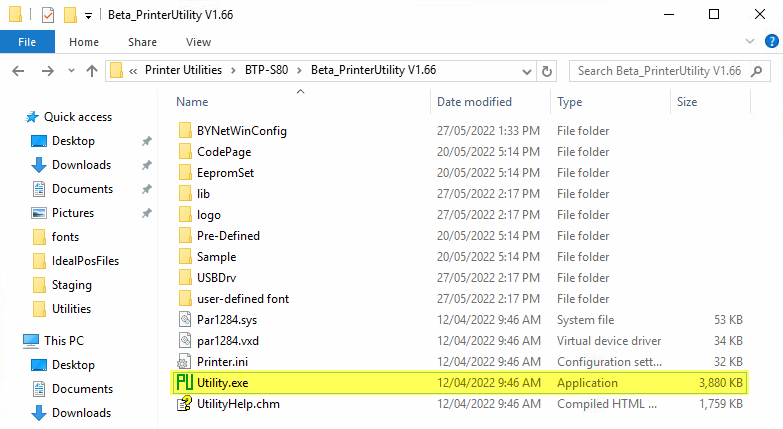783x429 pixels.
Task: Click the Properties quick access toolbar icon
Action: (48, 14)
